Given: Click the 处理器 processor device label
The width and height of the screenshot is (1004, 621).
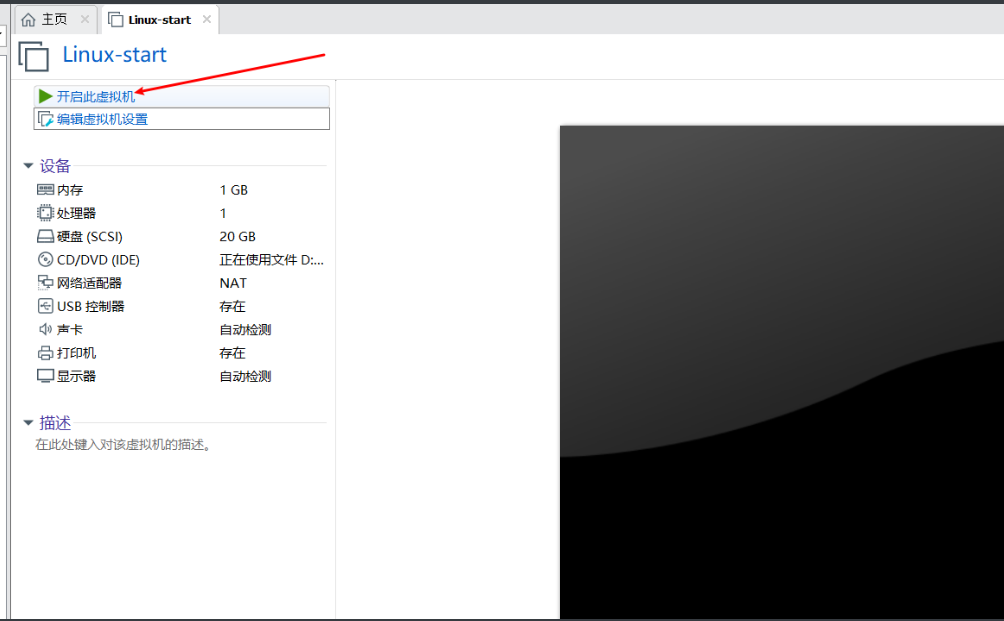Looking at the screenshot, I should pos(76,213).
